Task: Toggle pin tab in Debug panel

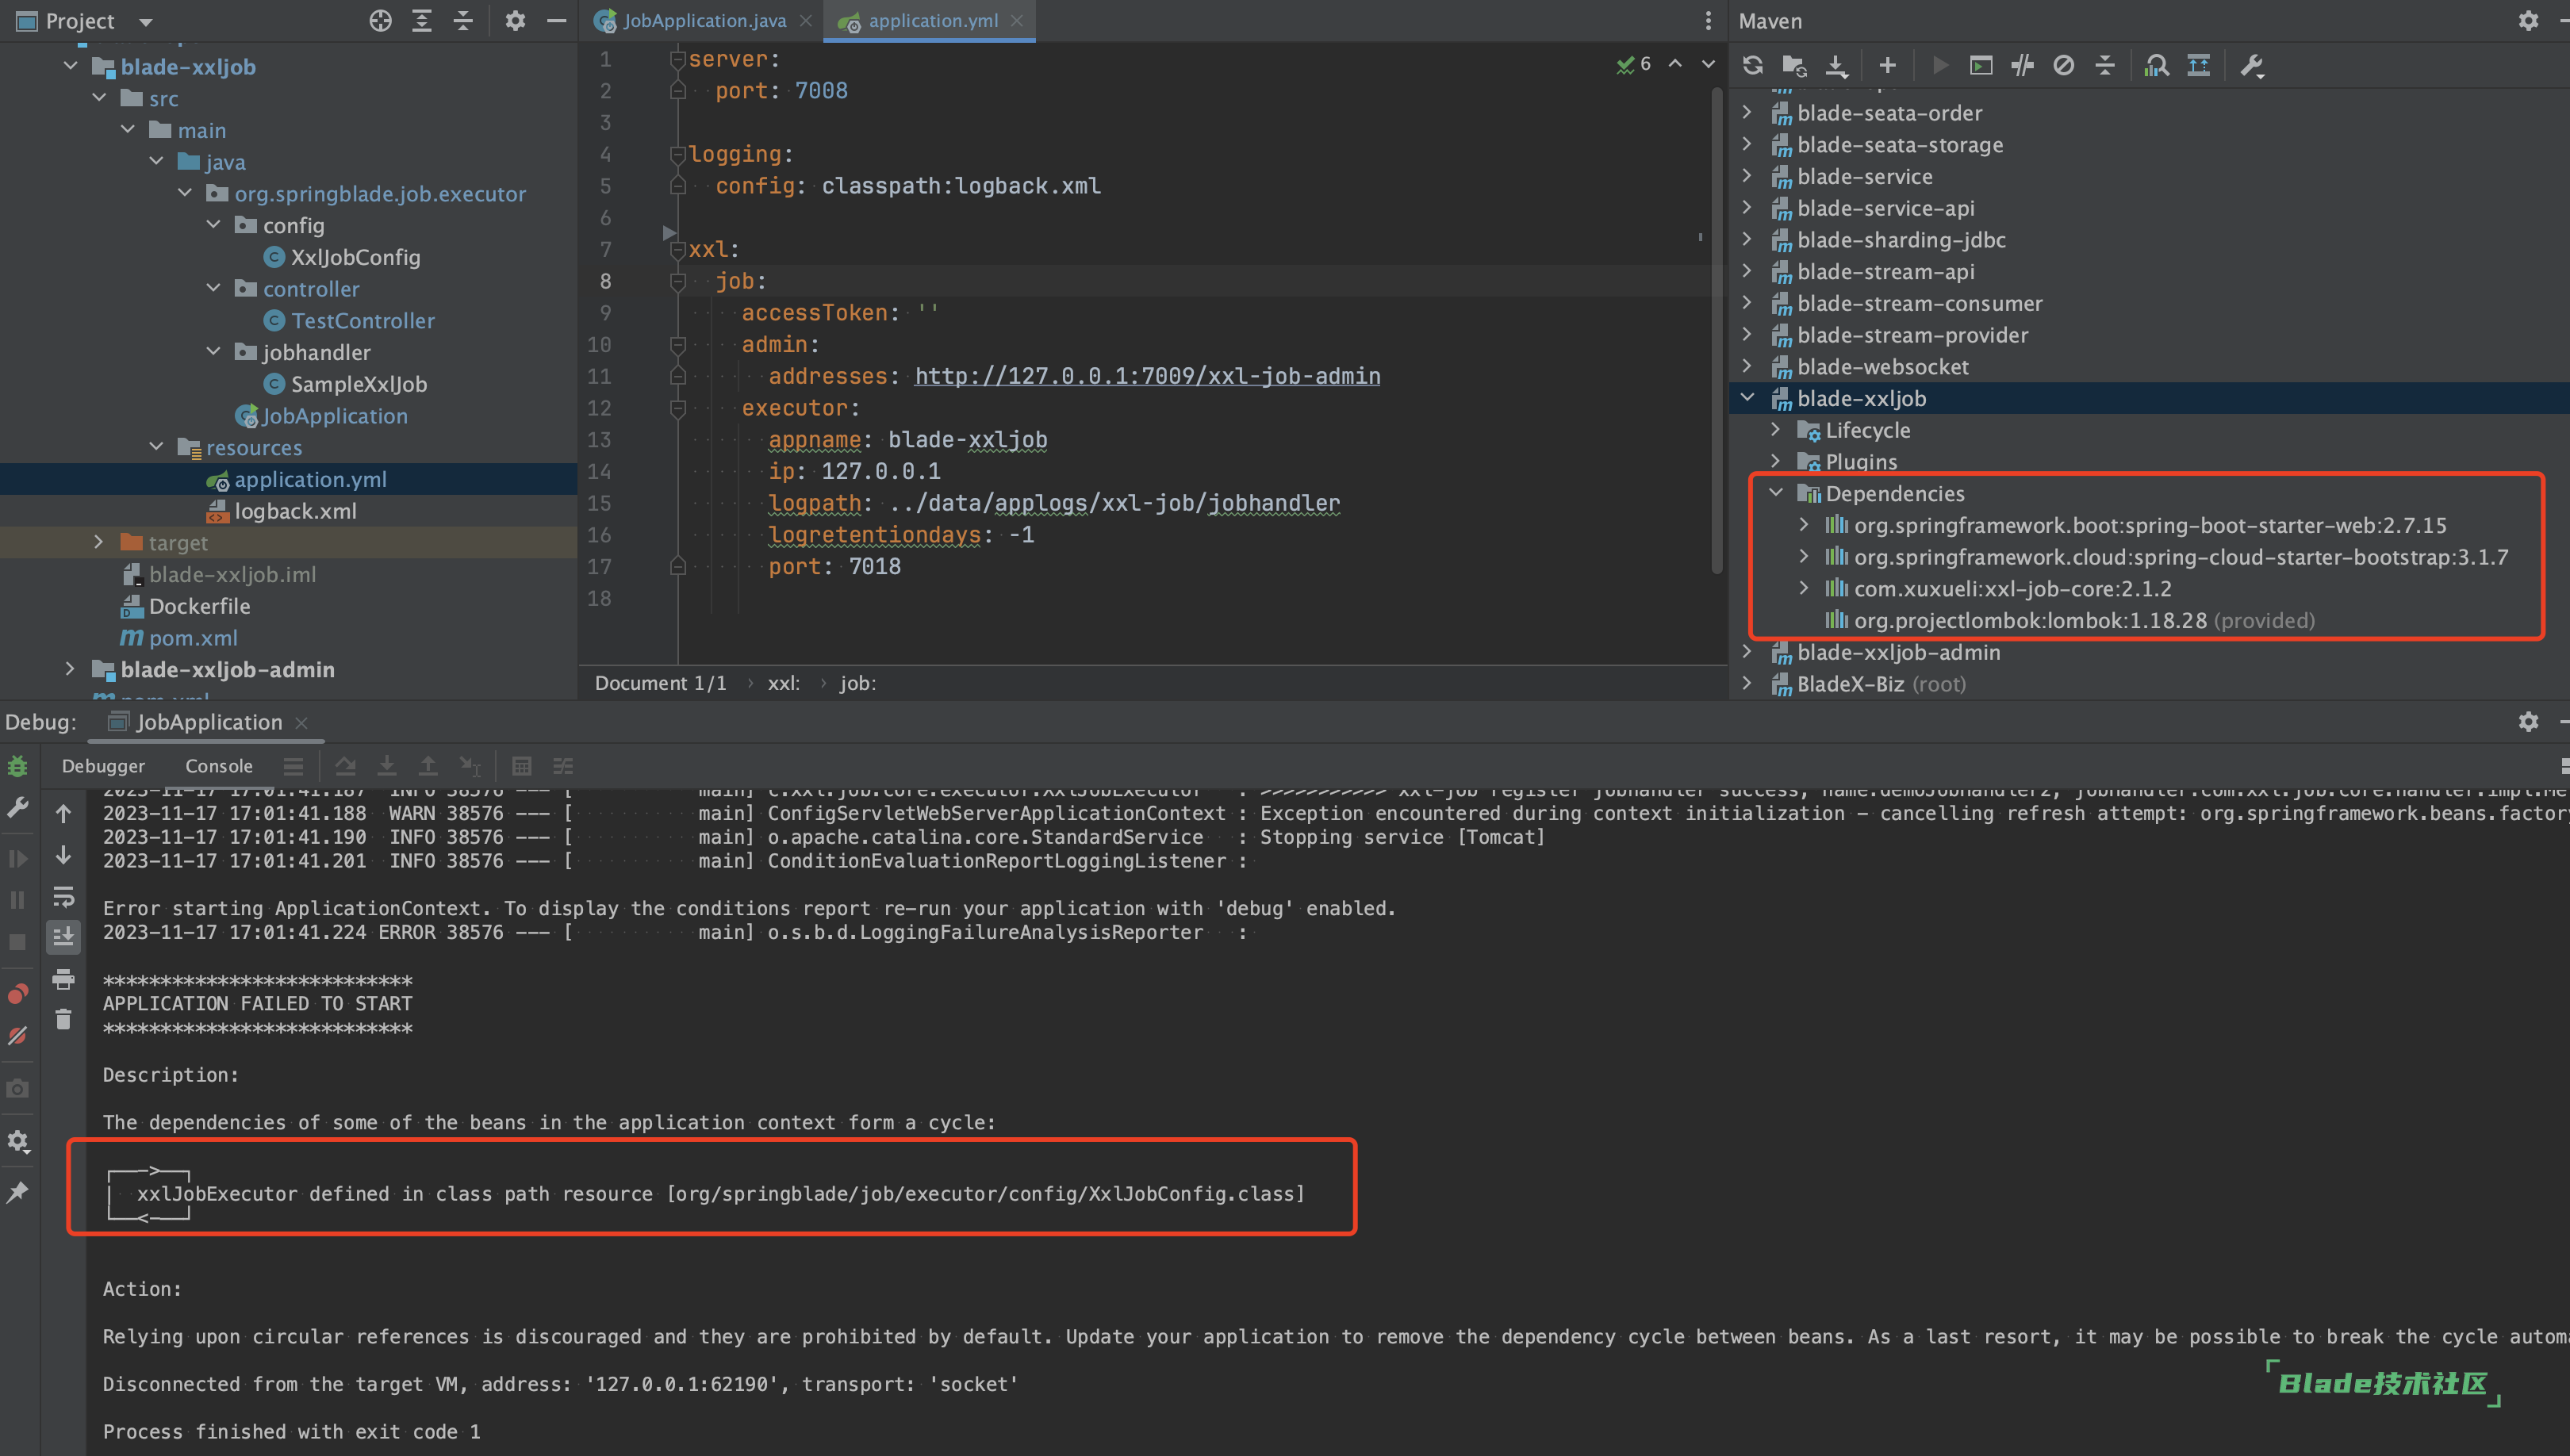Action: point(18,1192)
